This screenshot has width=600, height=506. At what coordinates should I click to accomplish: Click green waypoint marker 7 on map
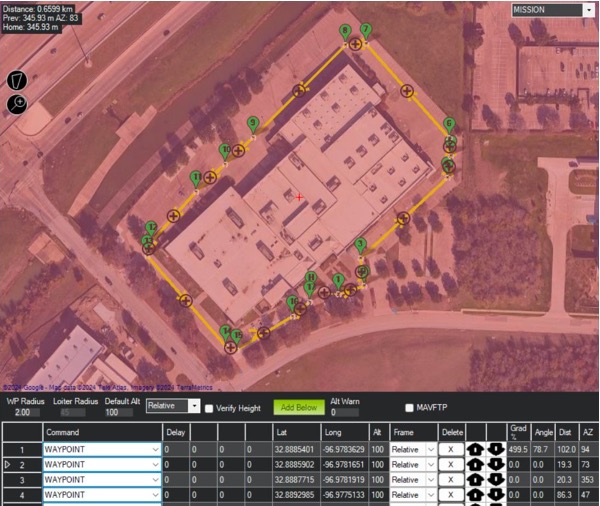point(365,32)
